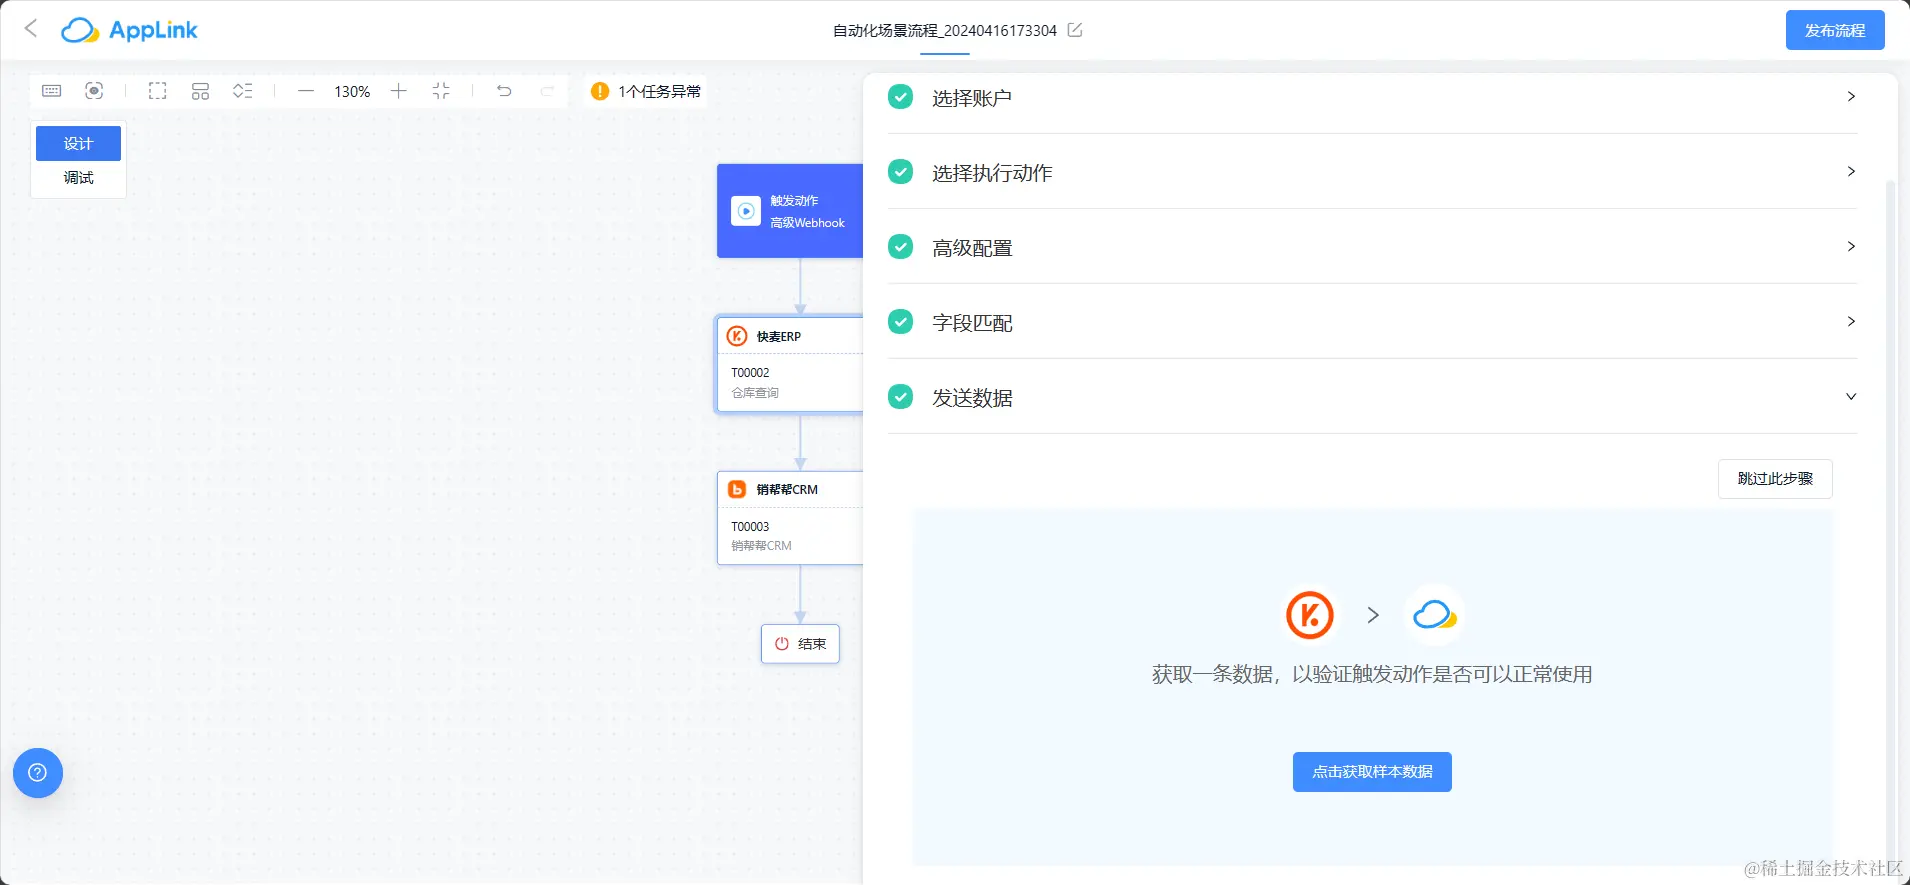Click the orange task warning icon
Image resolution: width=1910 pixels, height=885 pixels.
click(600, 91)
